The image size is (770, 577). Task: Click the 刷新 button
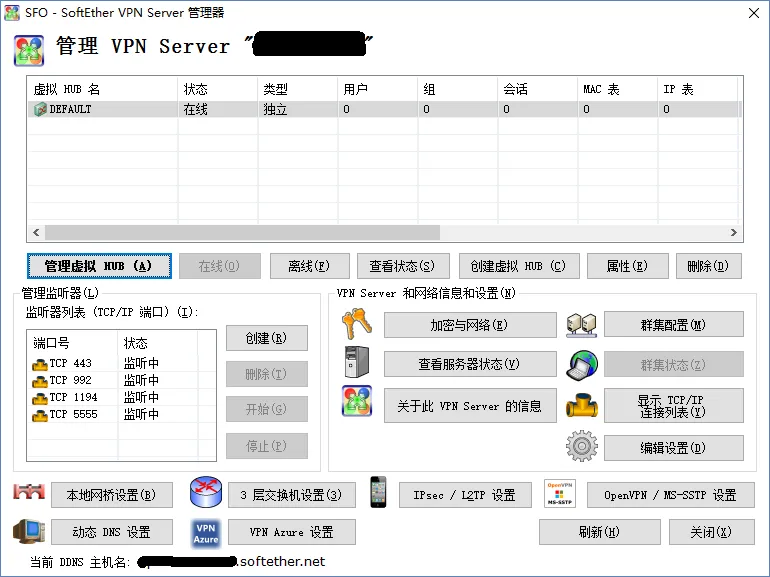[x=599, y=532]
